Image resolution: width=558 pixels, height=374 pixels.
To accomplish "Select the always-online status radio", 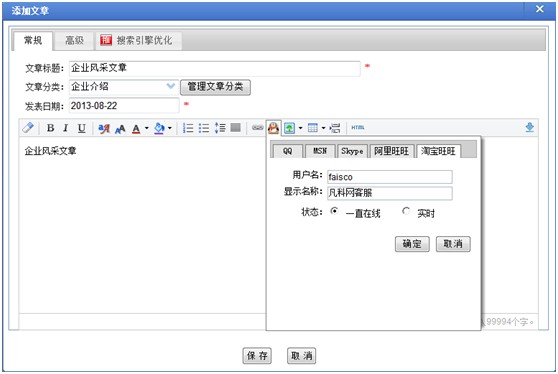I will (334, 211).
